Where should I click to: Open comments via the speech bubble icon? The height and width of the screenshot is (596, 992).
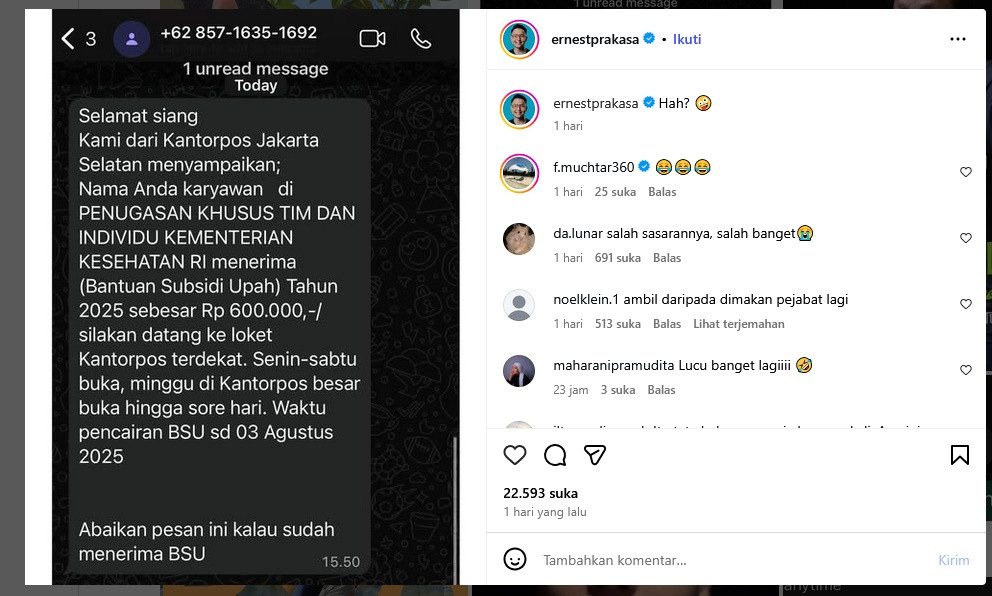[x=555, y=455]
